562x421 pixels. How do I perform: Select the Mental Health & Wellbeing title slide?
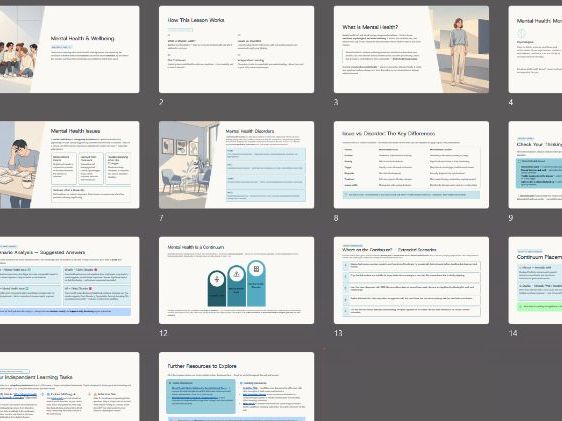[x=70, y=49]
